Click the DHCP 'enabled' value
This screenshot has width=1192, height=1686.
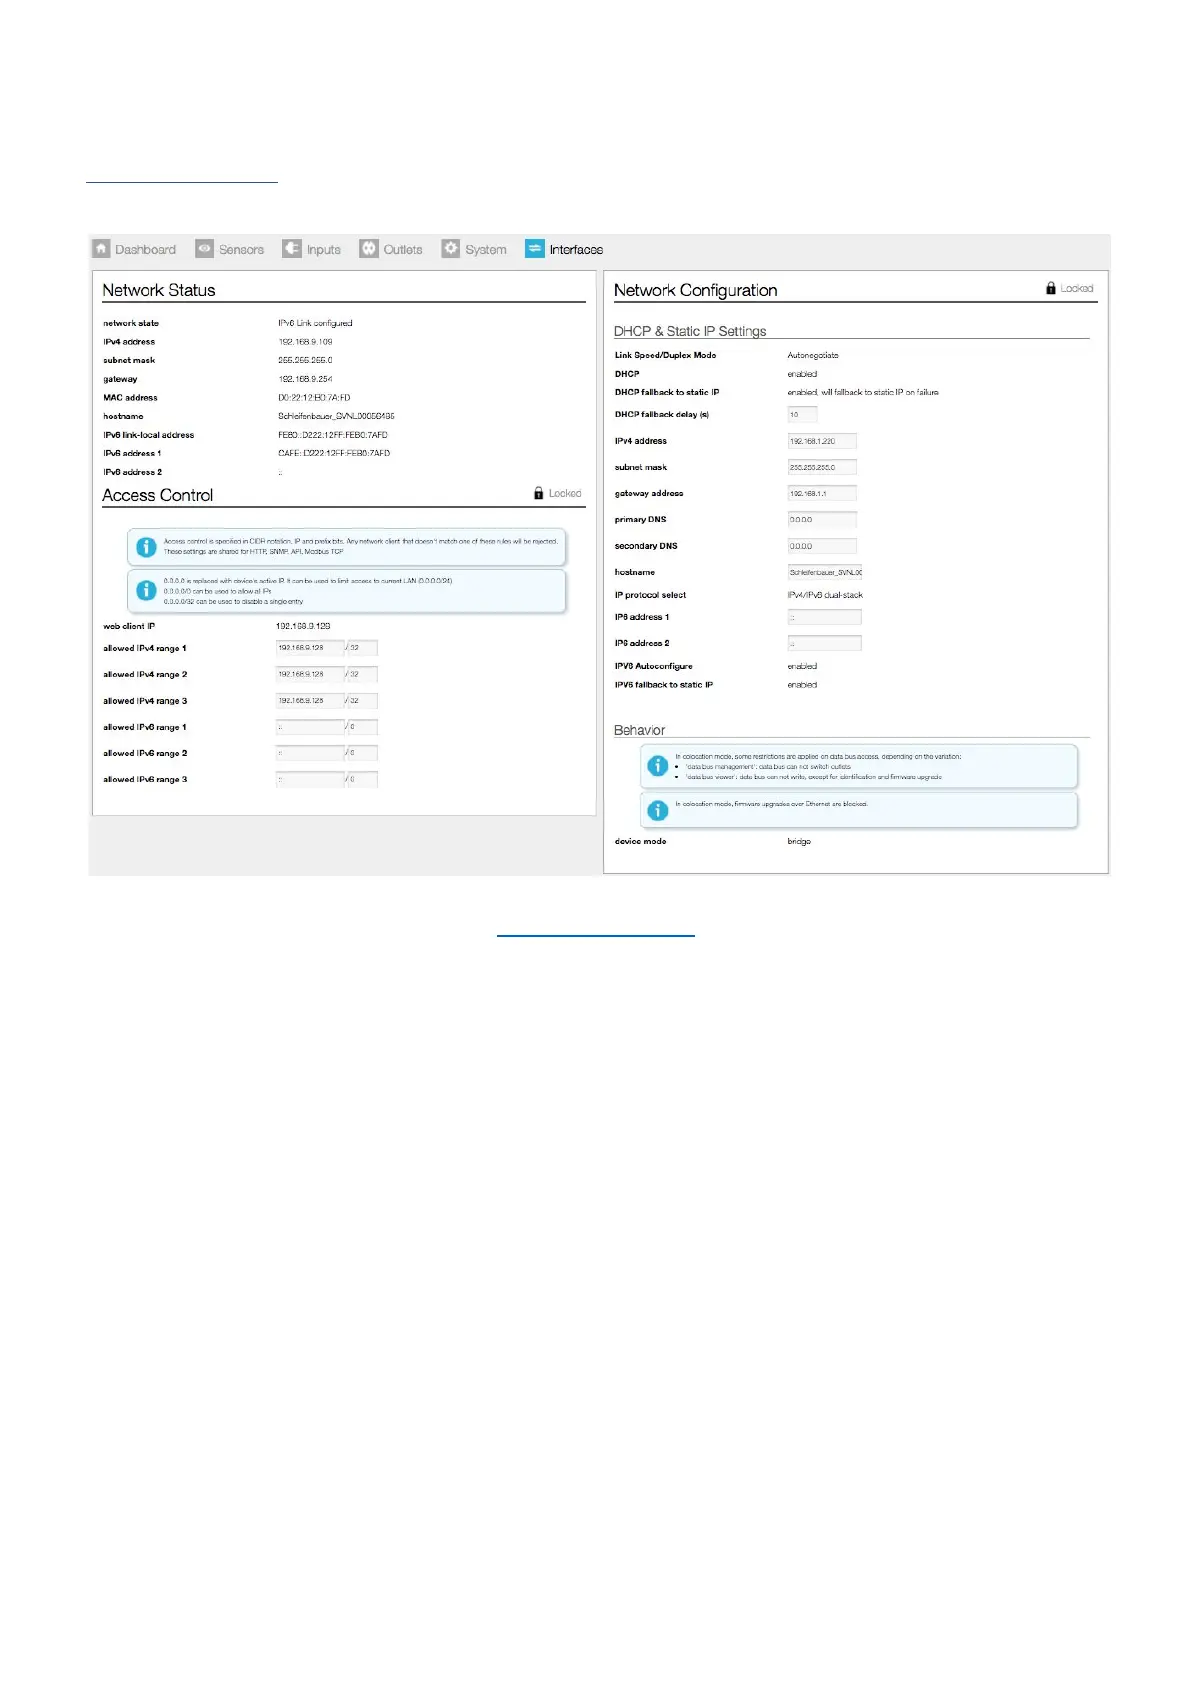(x=802, y=374)
